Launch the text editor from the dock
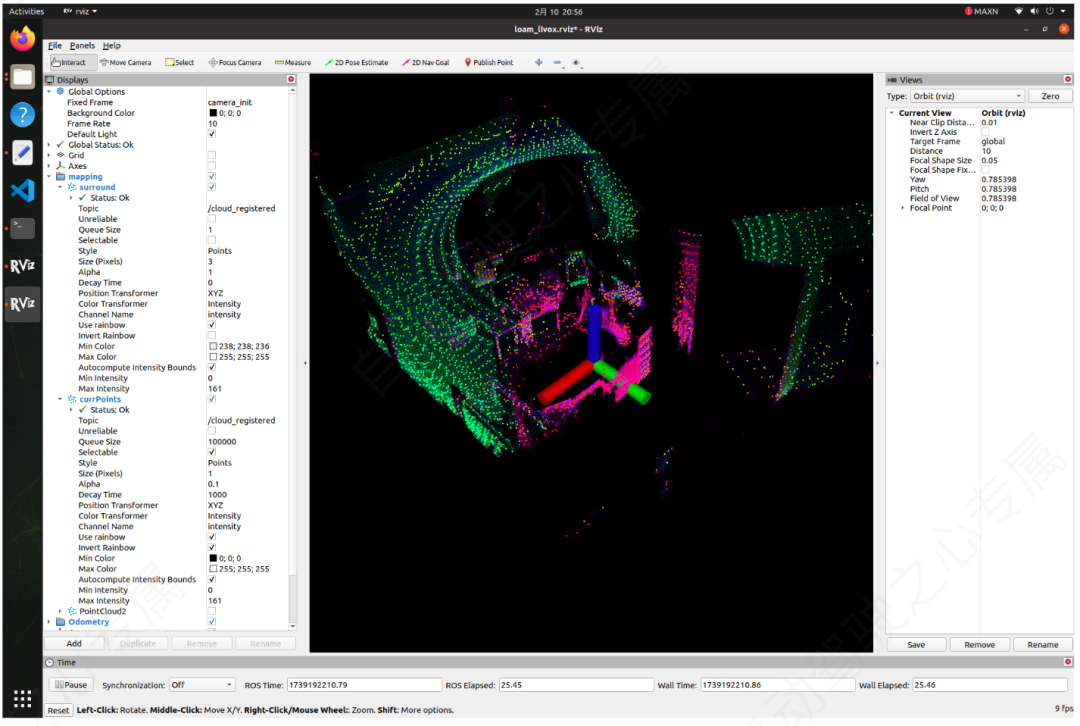The height and width of the screenshot is (726, 1080). [23, 152]
